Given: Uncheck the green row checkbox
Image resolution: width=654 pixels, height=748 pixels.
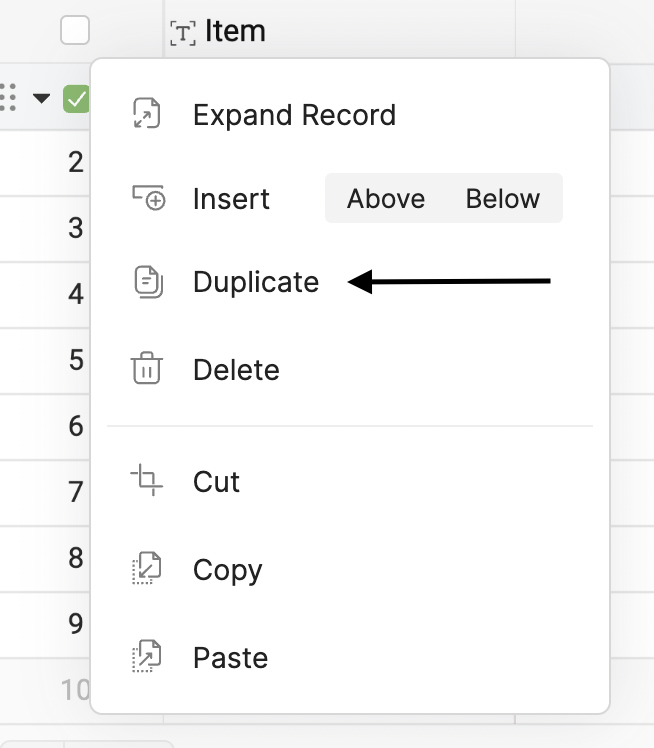Looking at the screenshot, I should coord(76,99).
